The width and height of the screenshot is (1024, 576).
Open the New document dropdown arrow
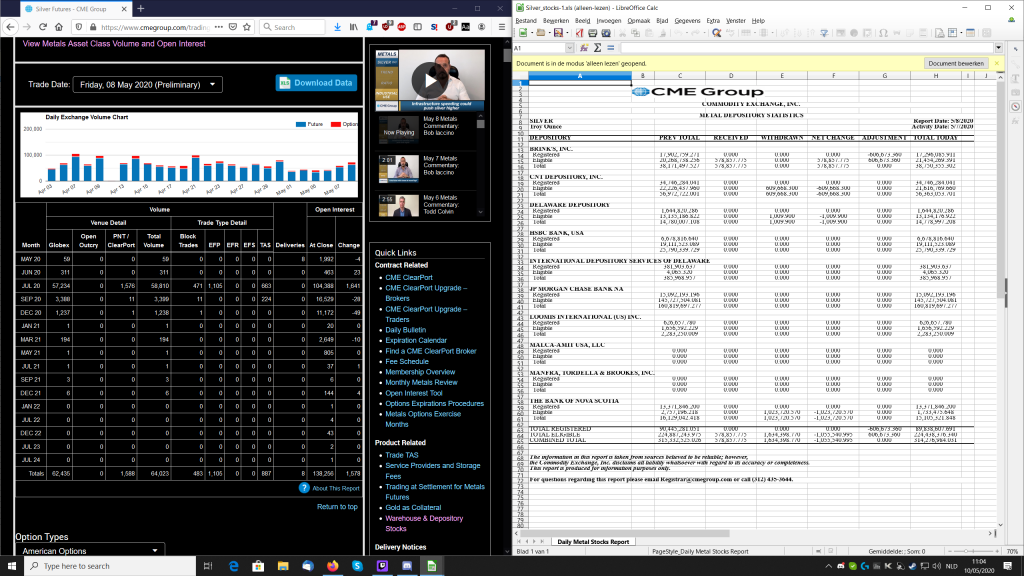click(531, 33)
